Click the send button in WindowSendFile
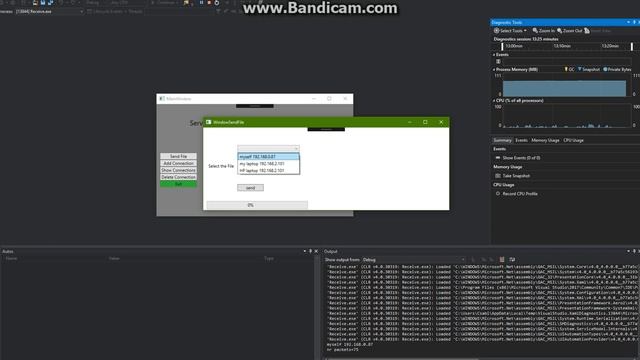 (x=250, y=188)
